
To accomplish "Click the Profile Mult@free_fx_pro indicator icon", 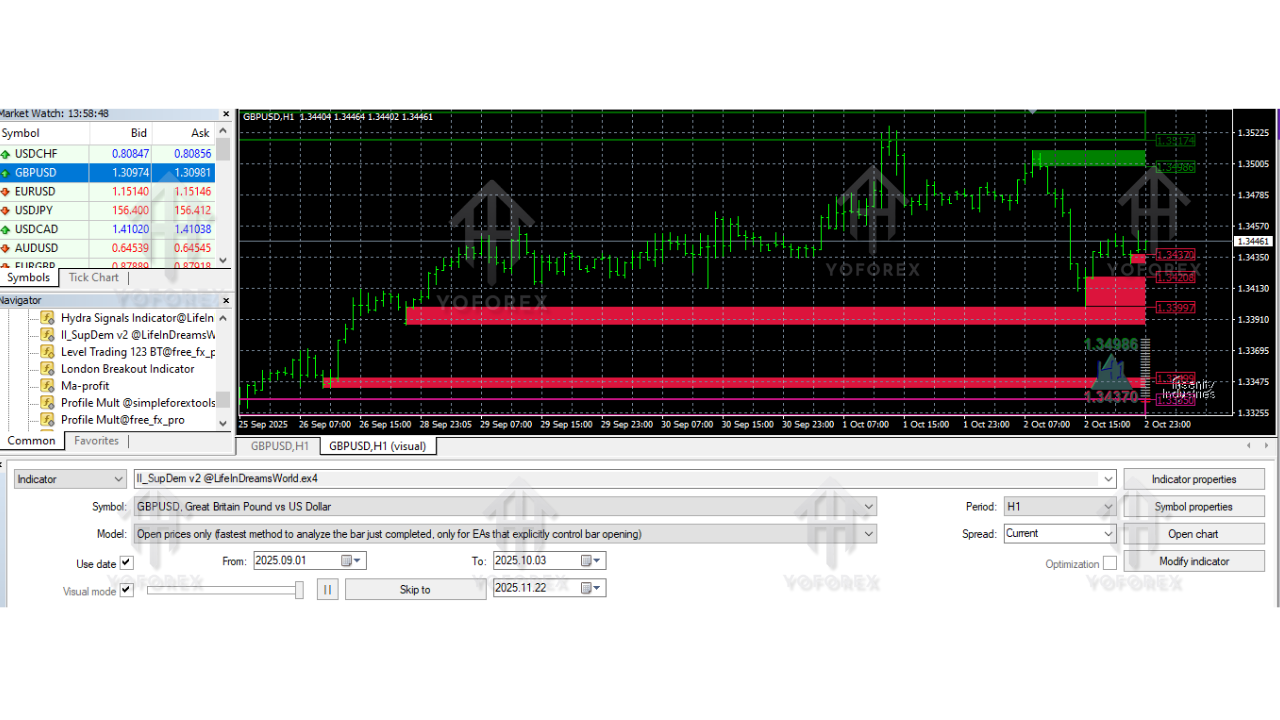I will 47,419.
